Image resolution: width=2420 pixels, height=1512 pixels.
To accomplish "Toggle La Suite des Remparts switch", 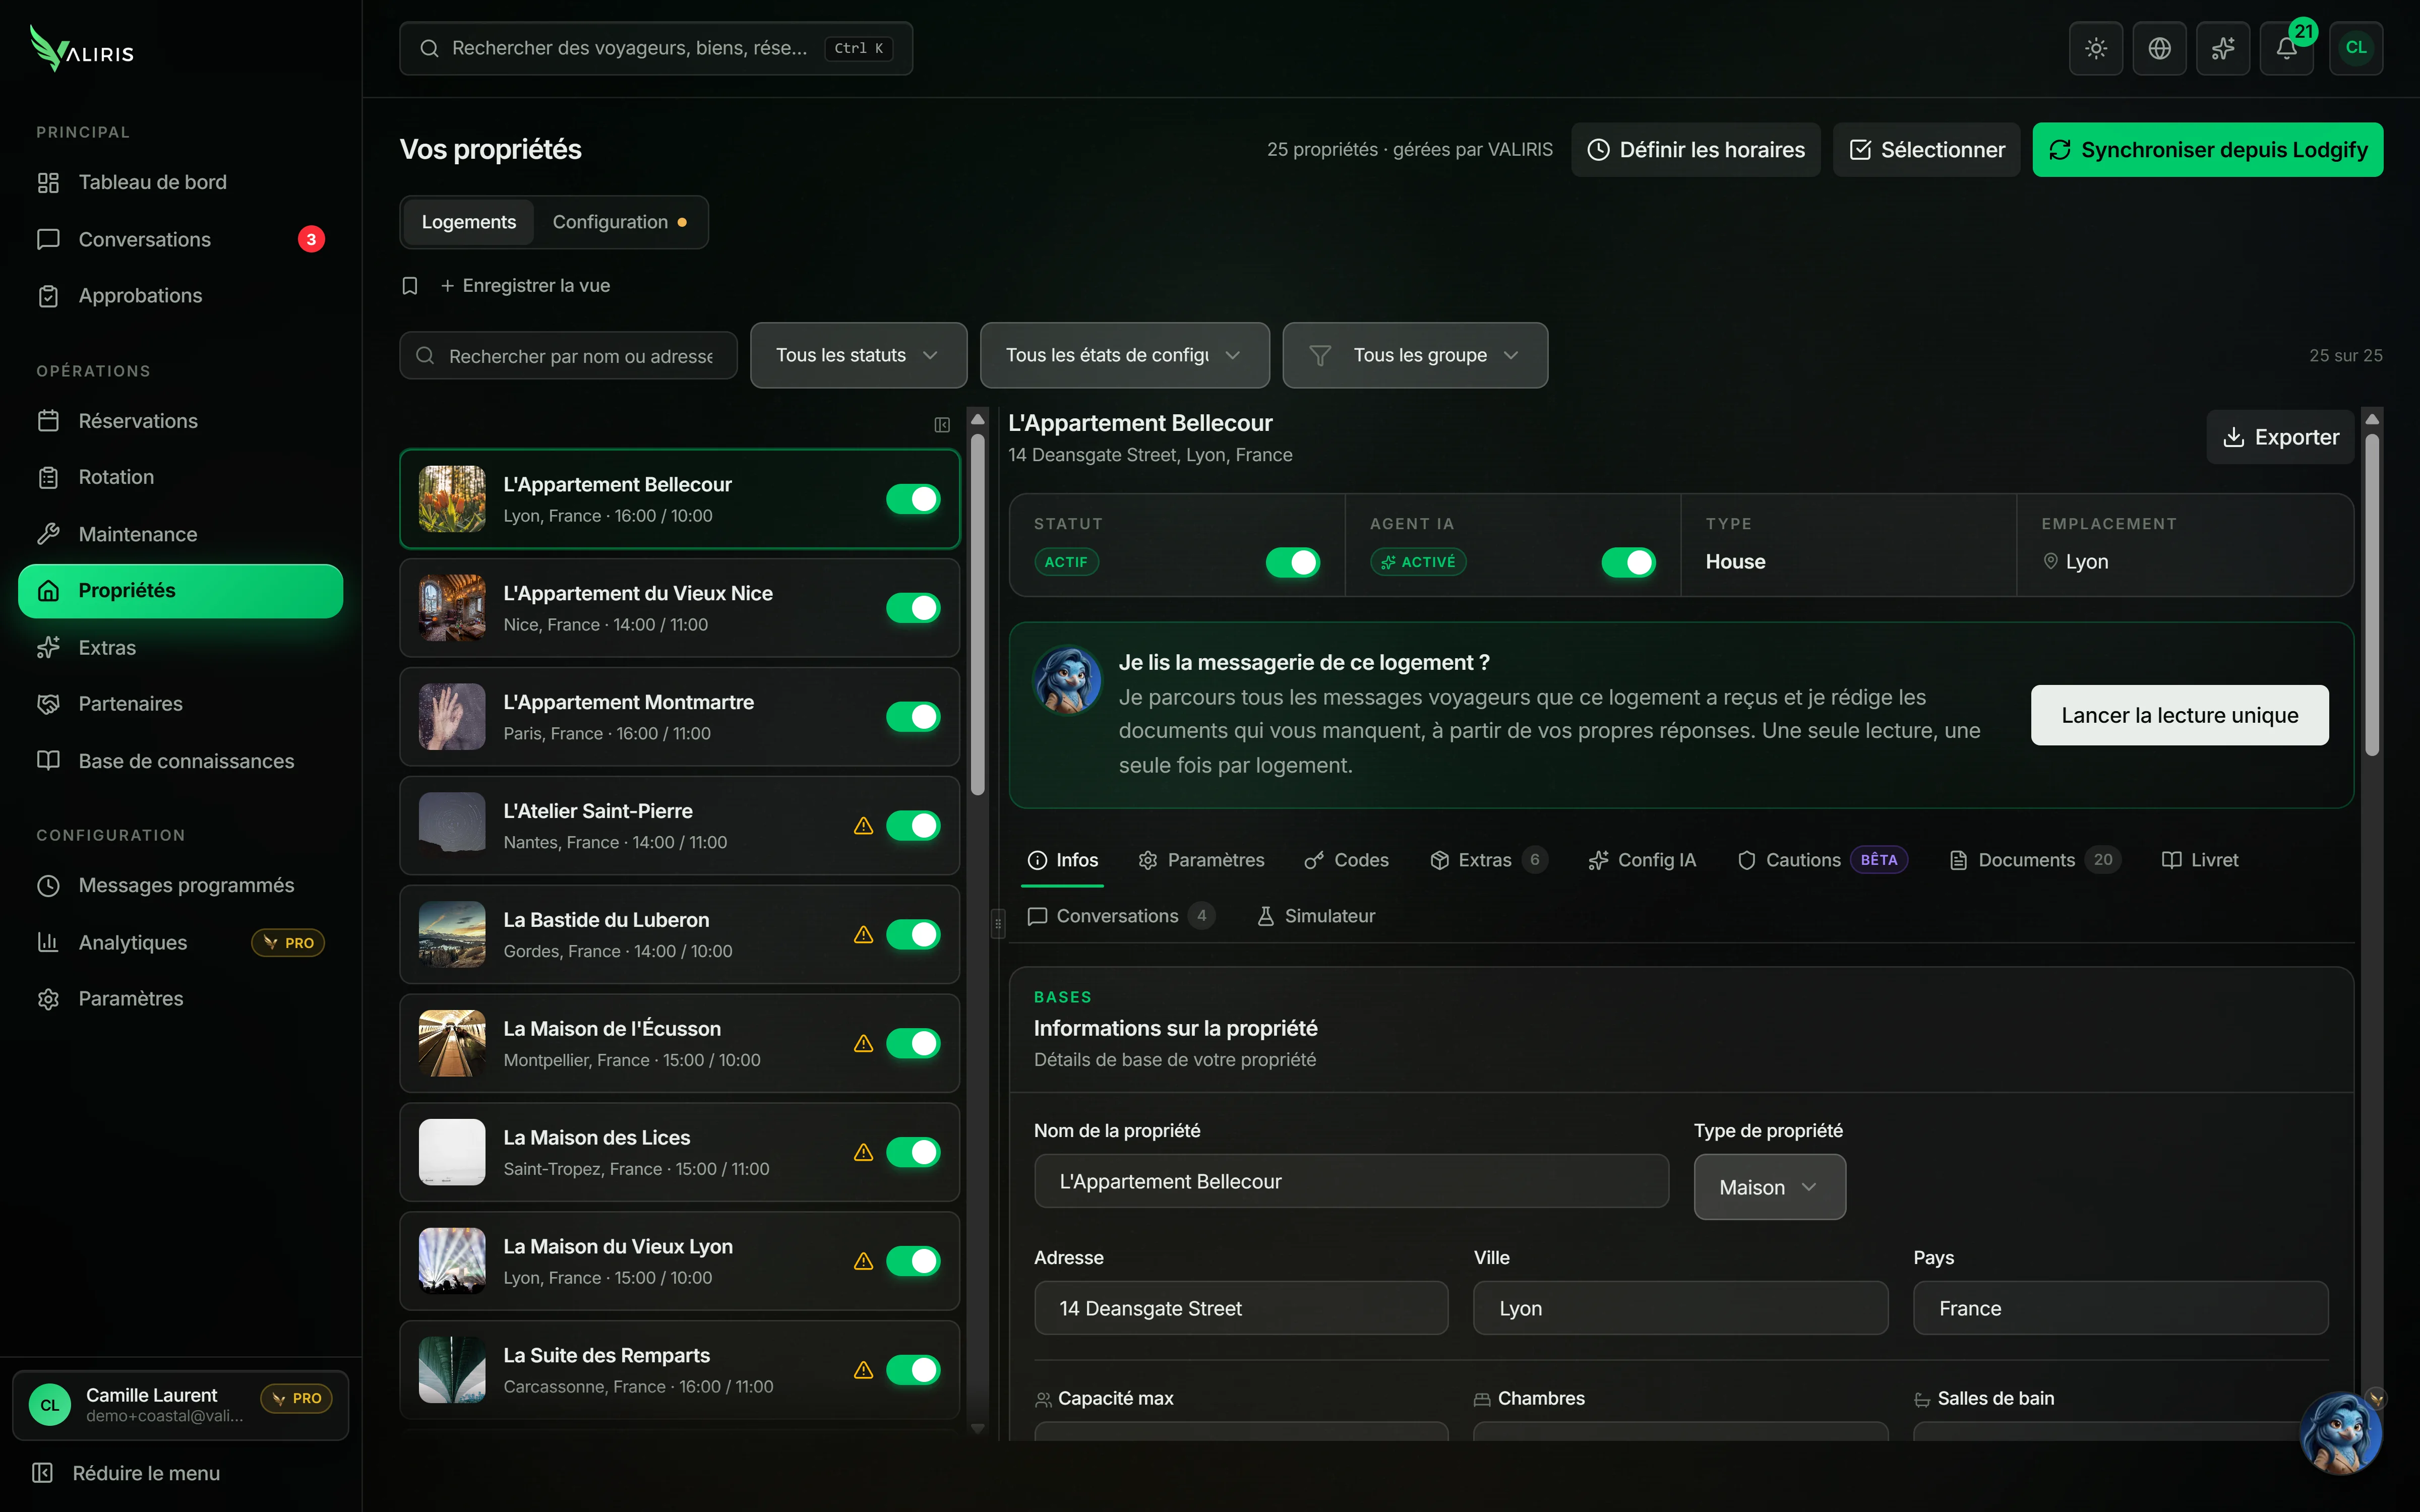I will 913,1370.
